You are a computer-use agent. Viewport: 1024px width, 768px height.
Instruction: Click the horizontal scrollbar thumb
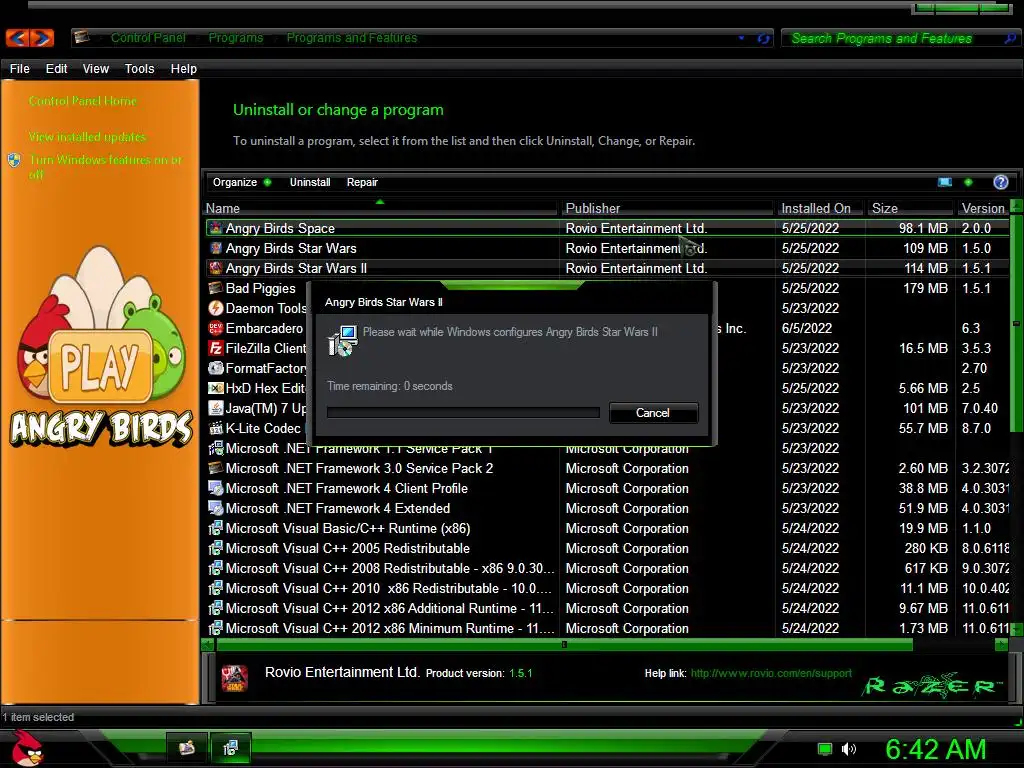[564, 645]
